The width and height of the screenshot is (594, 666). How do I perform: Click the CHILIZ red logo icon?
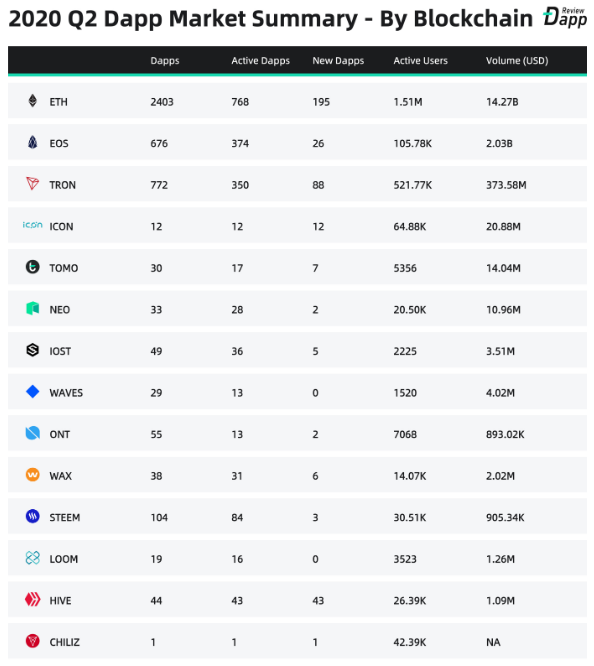(33, 641)
